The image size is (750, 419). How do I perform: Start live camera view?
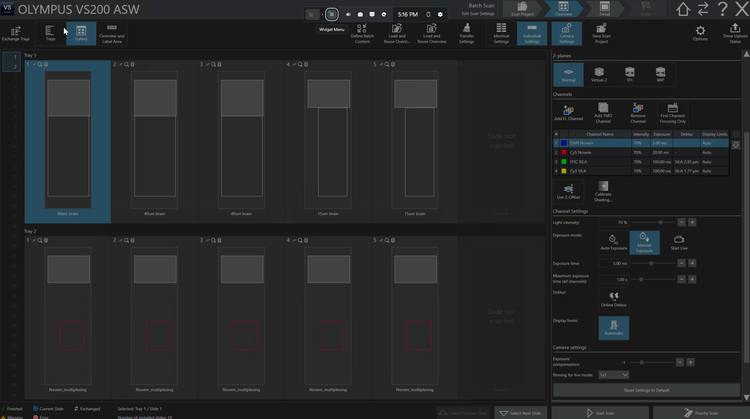point(679,240)
